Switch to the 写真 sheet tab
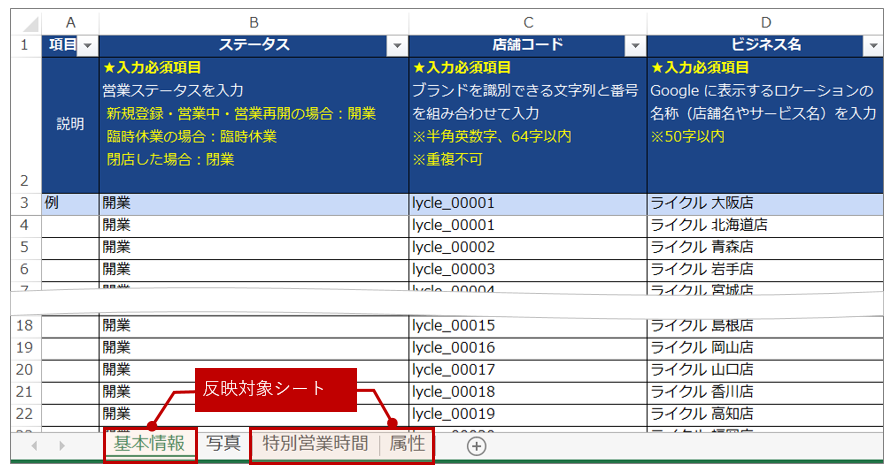 pos(223,444)
